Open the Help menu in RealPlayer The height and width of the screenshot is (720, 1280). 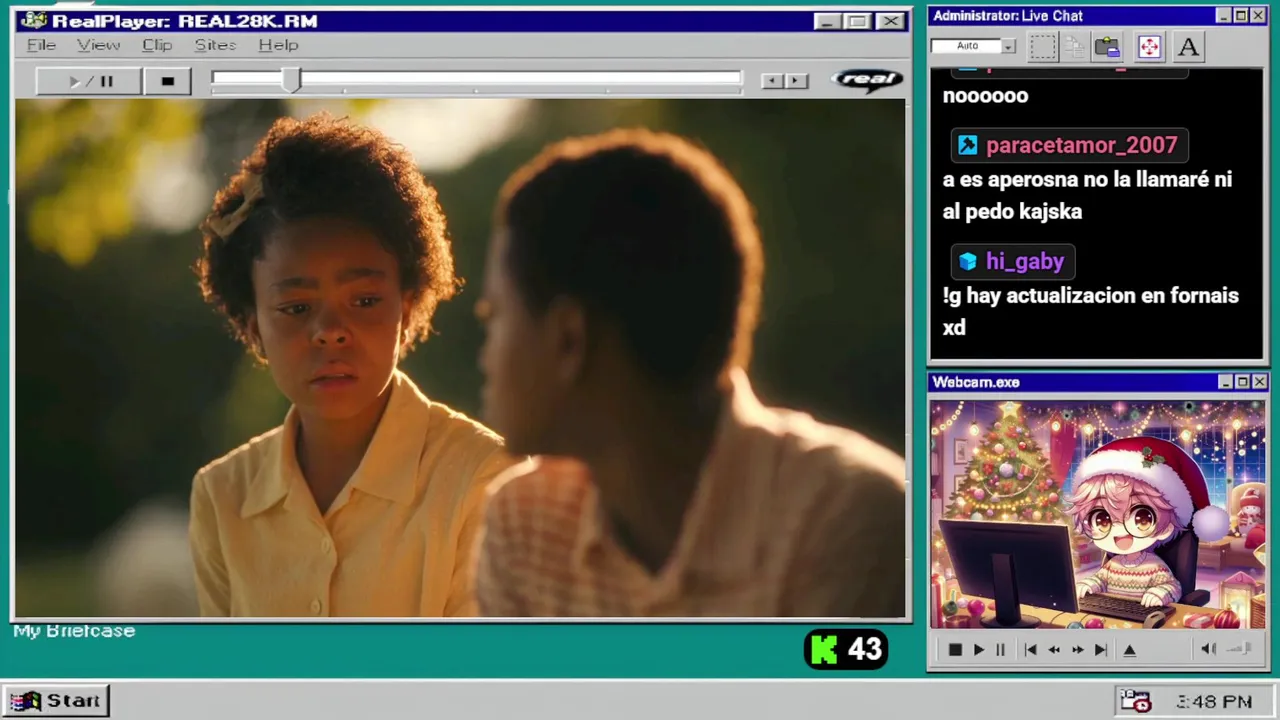278,45
